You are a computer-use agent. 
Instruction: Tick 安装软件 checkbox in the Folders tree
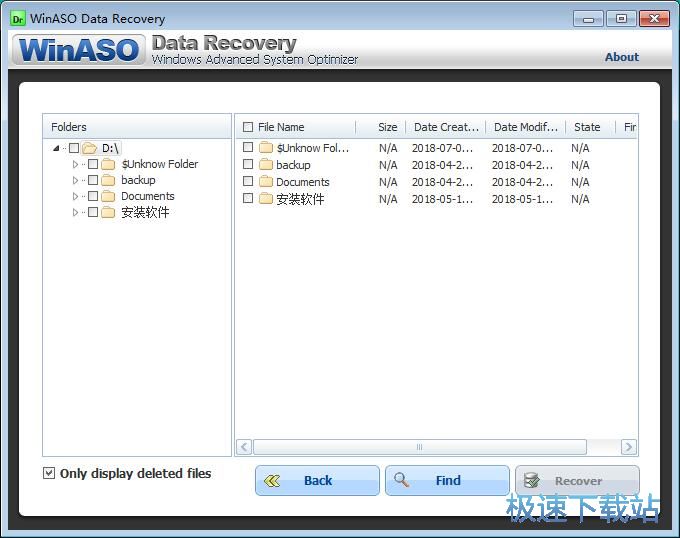93,212
